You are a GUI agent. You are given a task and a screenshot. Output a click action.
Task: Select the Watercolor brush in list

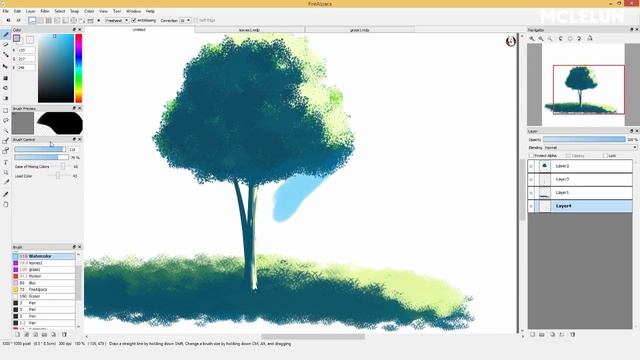tap(44, 256)
